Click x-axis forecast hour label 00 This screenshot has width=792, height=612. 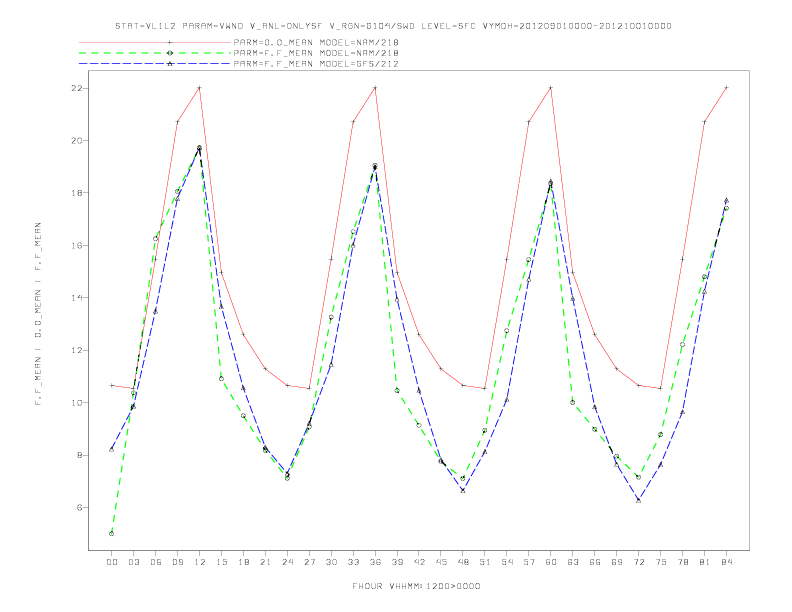[x=112, y=562]
